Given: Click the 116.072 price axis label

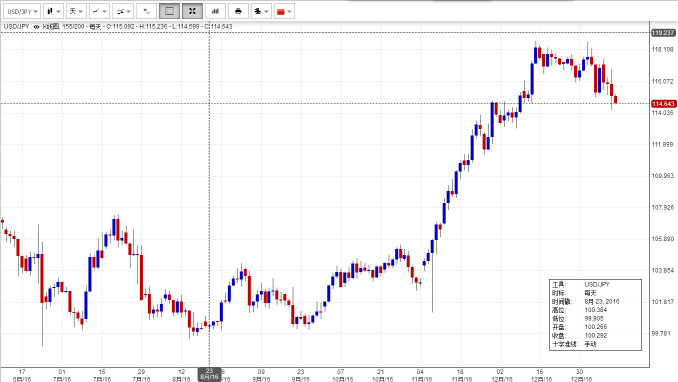Looking at the screenshot, I should (x=662, y=81).
